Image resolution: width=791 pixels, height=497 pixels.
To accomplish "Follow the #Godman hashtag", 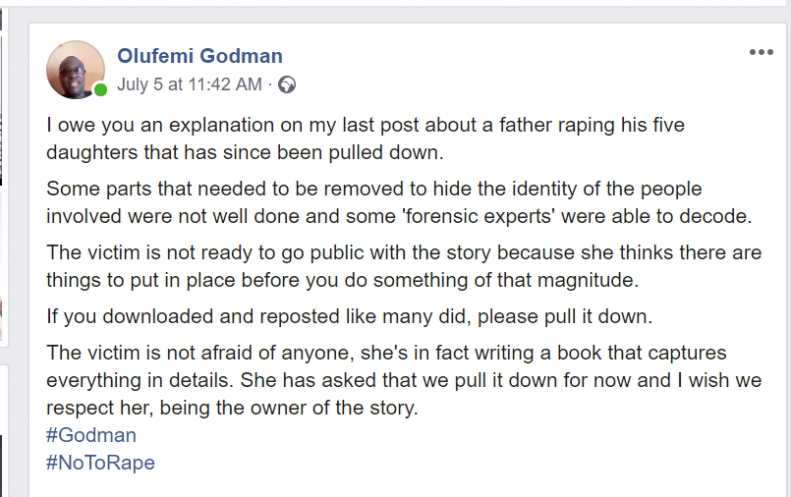I will (91, 435).
